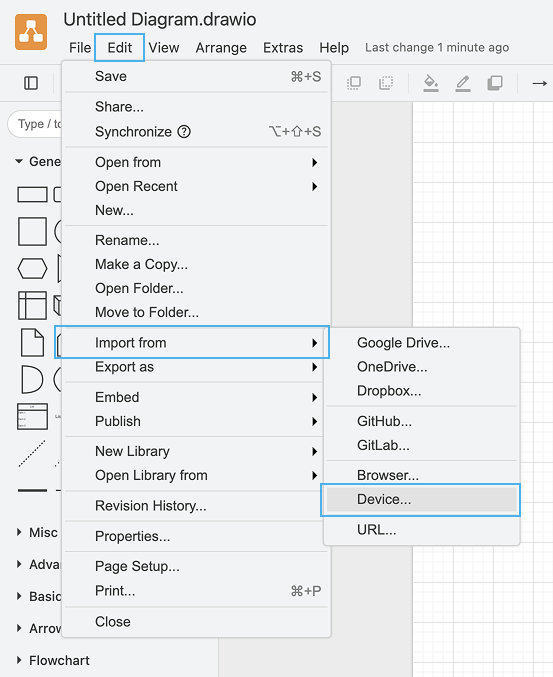Screen dimensions: 553x677
Task: Select the internal storage table-like shape
Action: click(x=32, y=306)
